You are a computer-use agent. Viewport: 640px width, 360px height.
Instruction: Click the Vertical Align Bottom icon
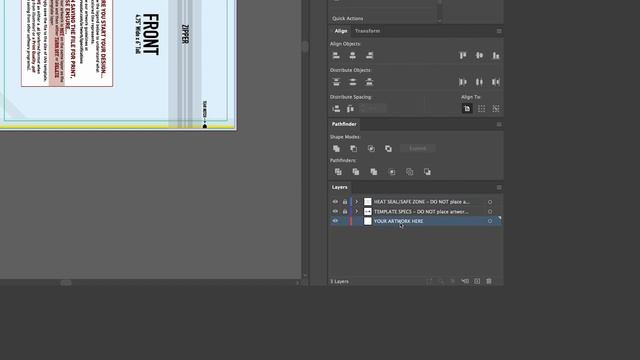pyautogui.click(x=496, y=55)
